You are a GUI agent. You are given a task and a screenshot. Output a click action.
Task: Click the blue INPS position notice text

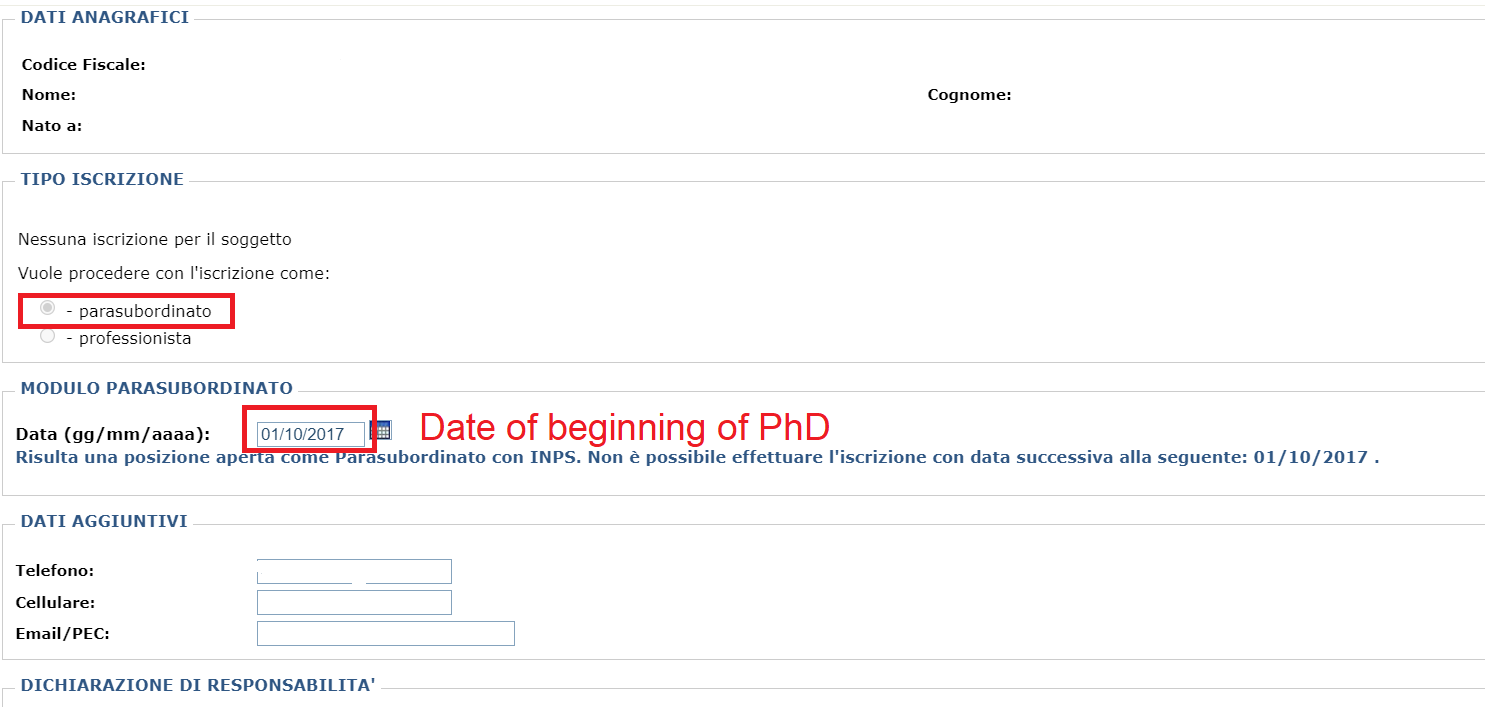(697, 457)
